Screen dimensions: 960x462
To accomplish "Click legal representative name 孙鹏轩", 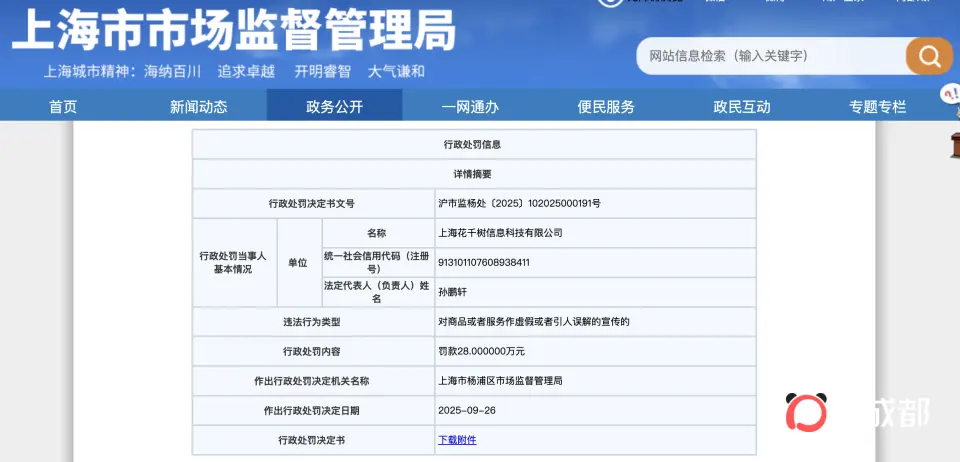I will click(452, 292).
